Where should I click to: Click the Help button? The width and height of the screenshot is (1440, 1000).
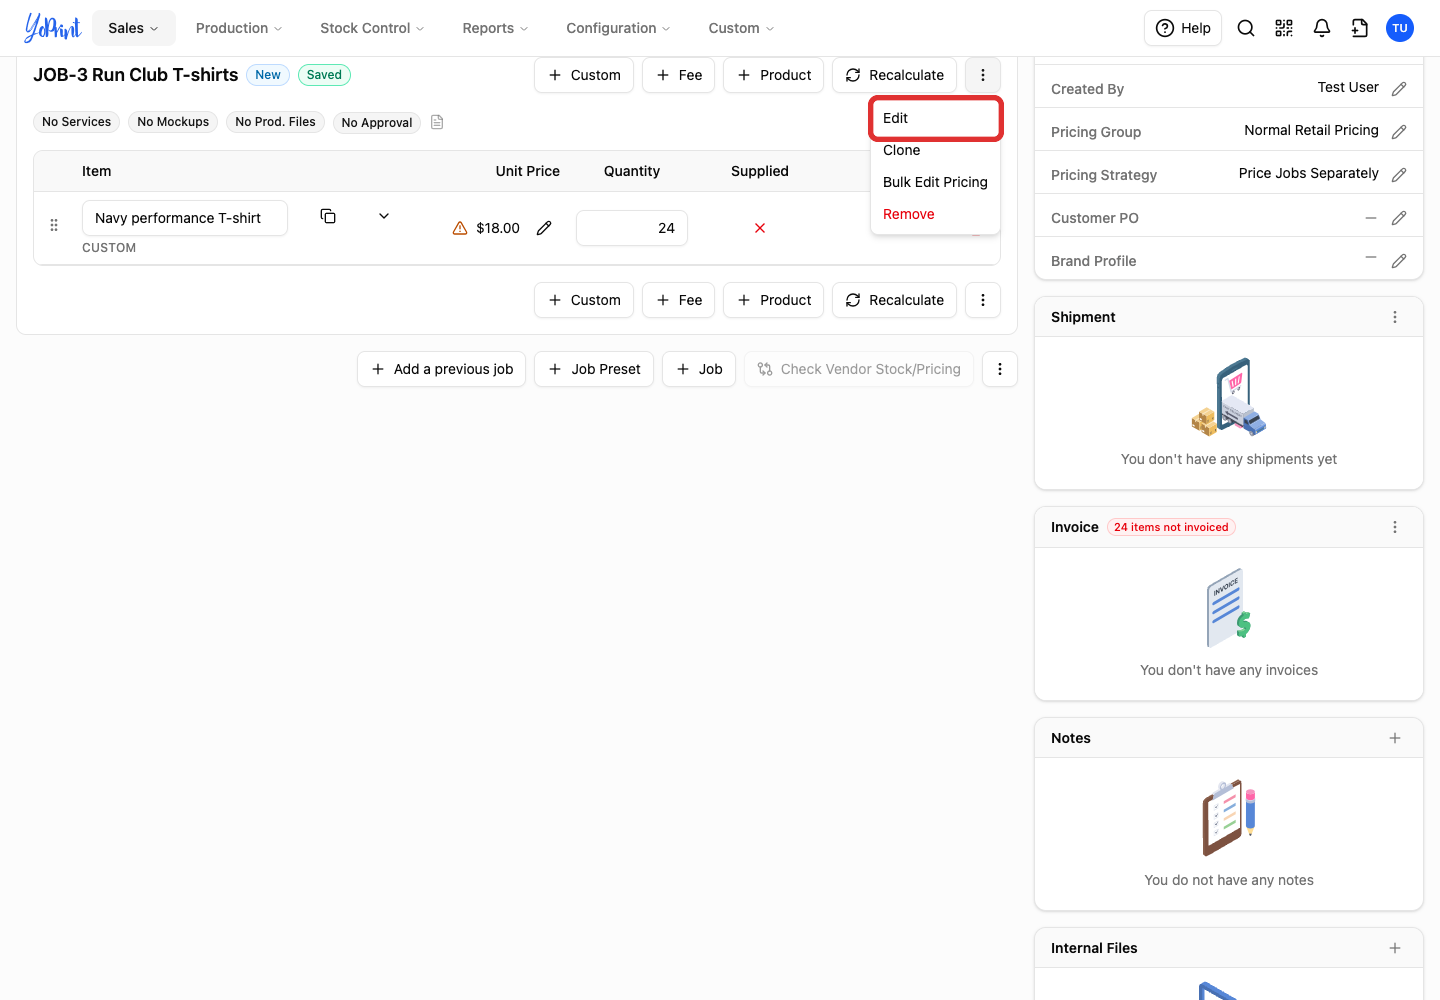point(1183,28)
